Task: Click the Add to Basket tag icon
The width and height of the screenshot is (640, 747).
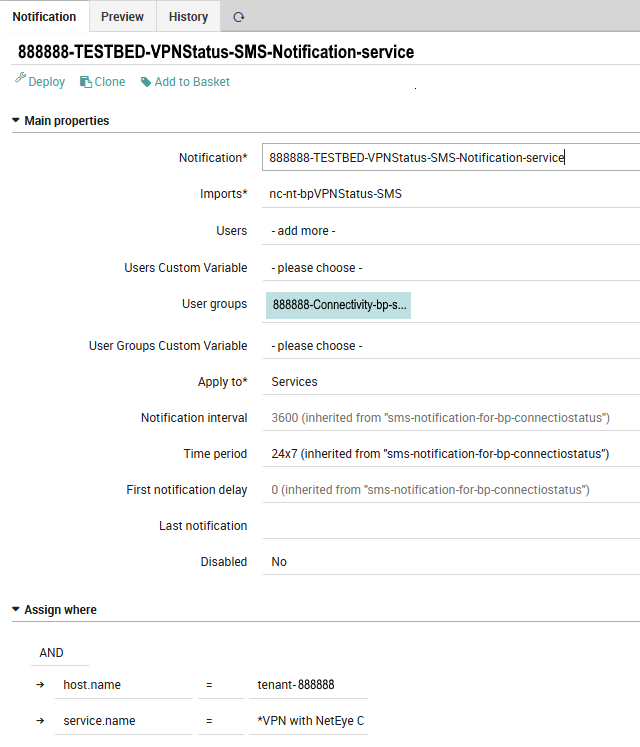Action: tap(146, 82)
